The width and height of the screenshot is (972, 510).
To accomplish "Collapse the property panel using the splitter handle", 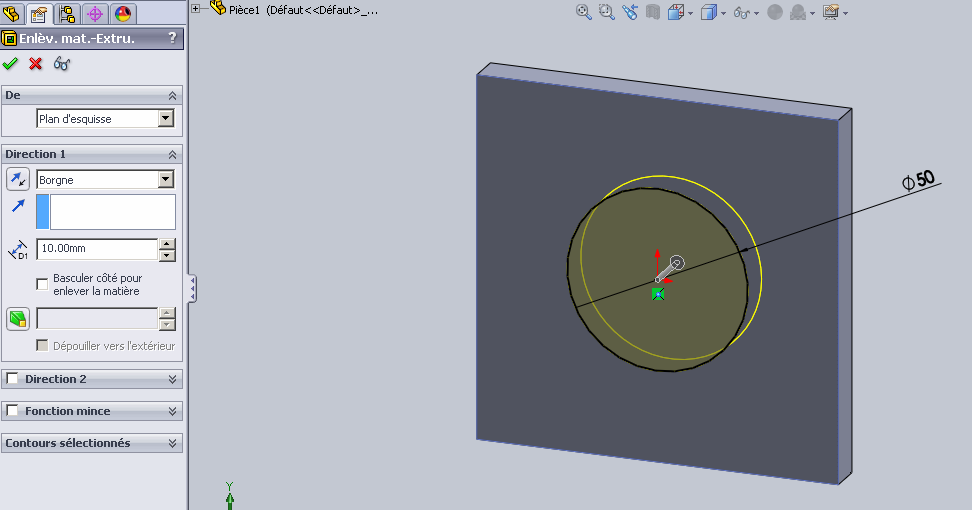I will coord(193,289).
